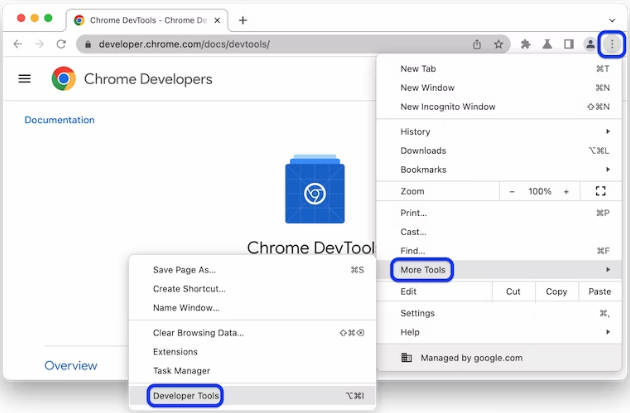Choose Create Shortcut… in submenu
Screen dimensions: 630x413
[252, 288]
